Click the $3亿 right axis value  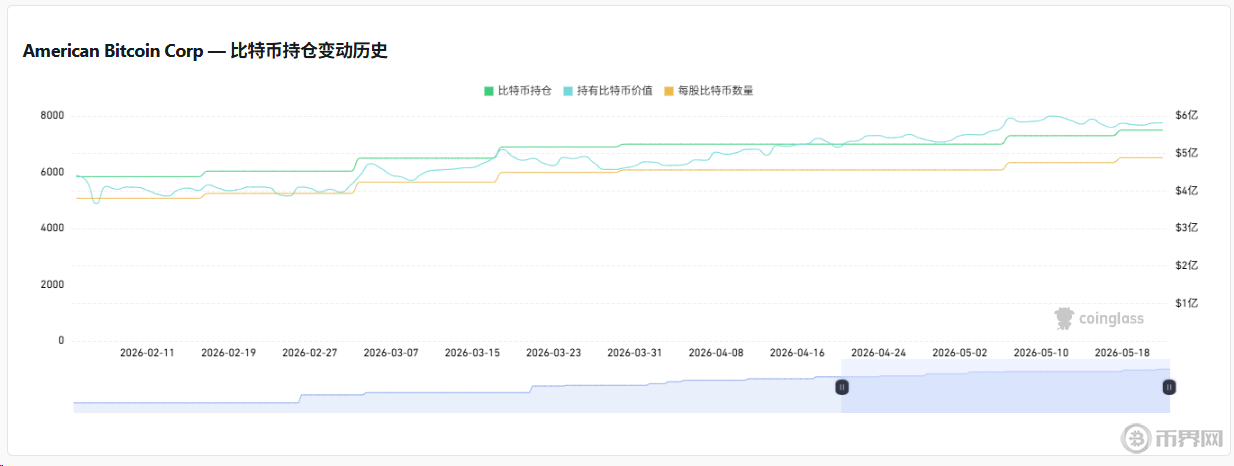click(x=1186, y=228)
